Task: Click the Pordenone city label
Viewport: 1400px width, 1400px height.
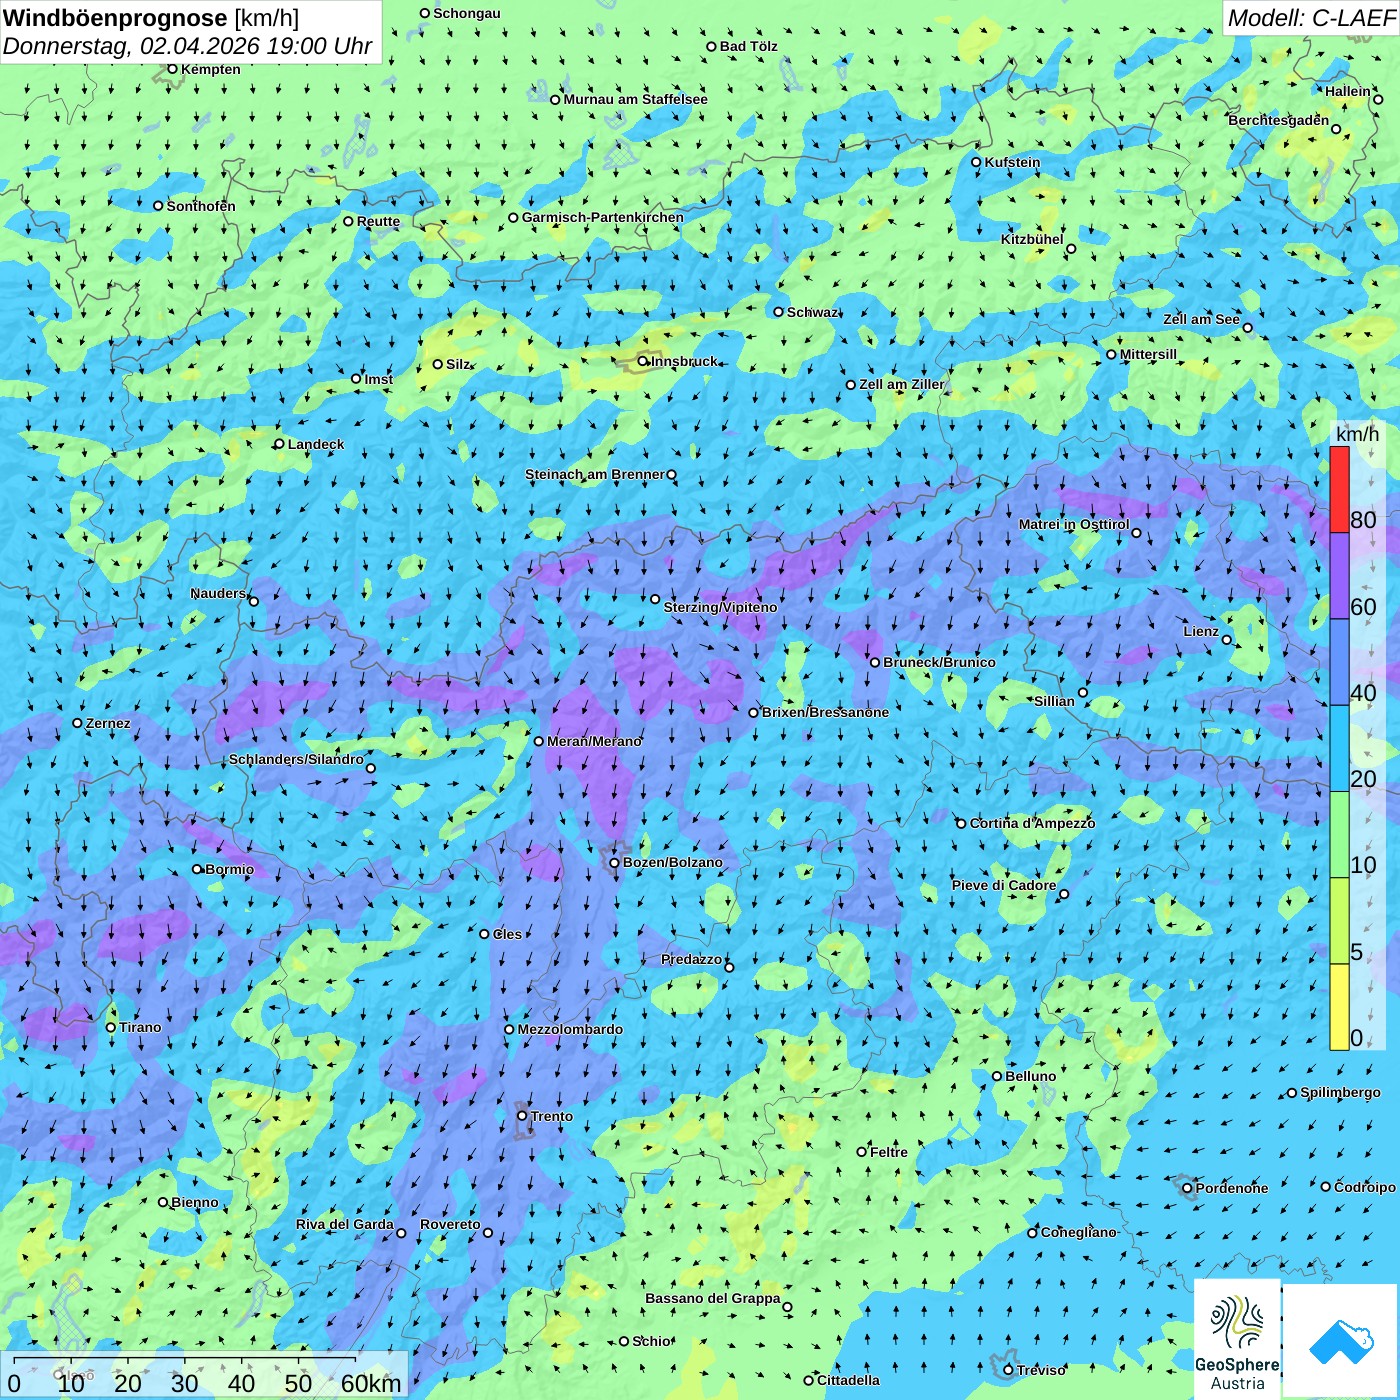Action: [x=1232, y=1188]
